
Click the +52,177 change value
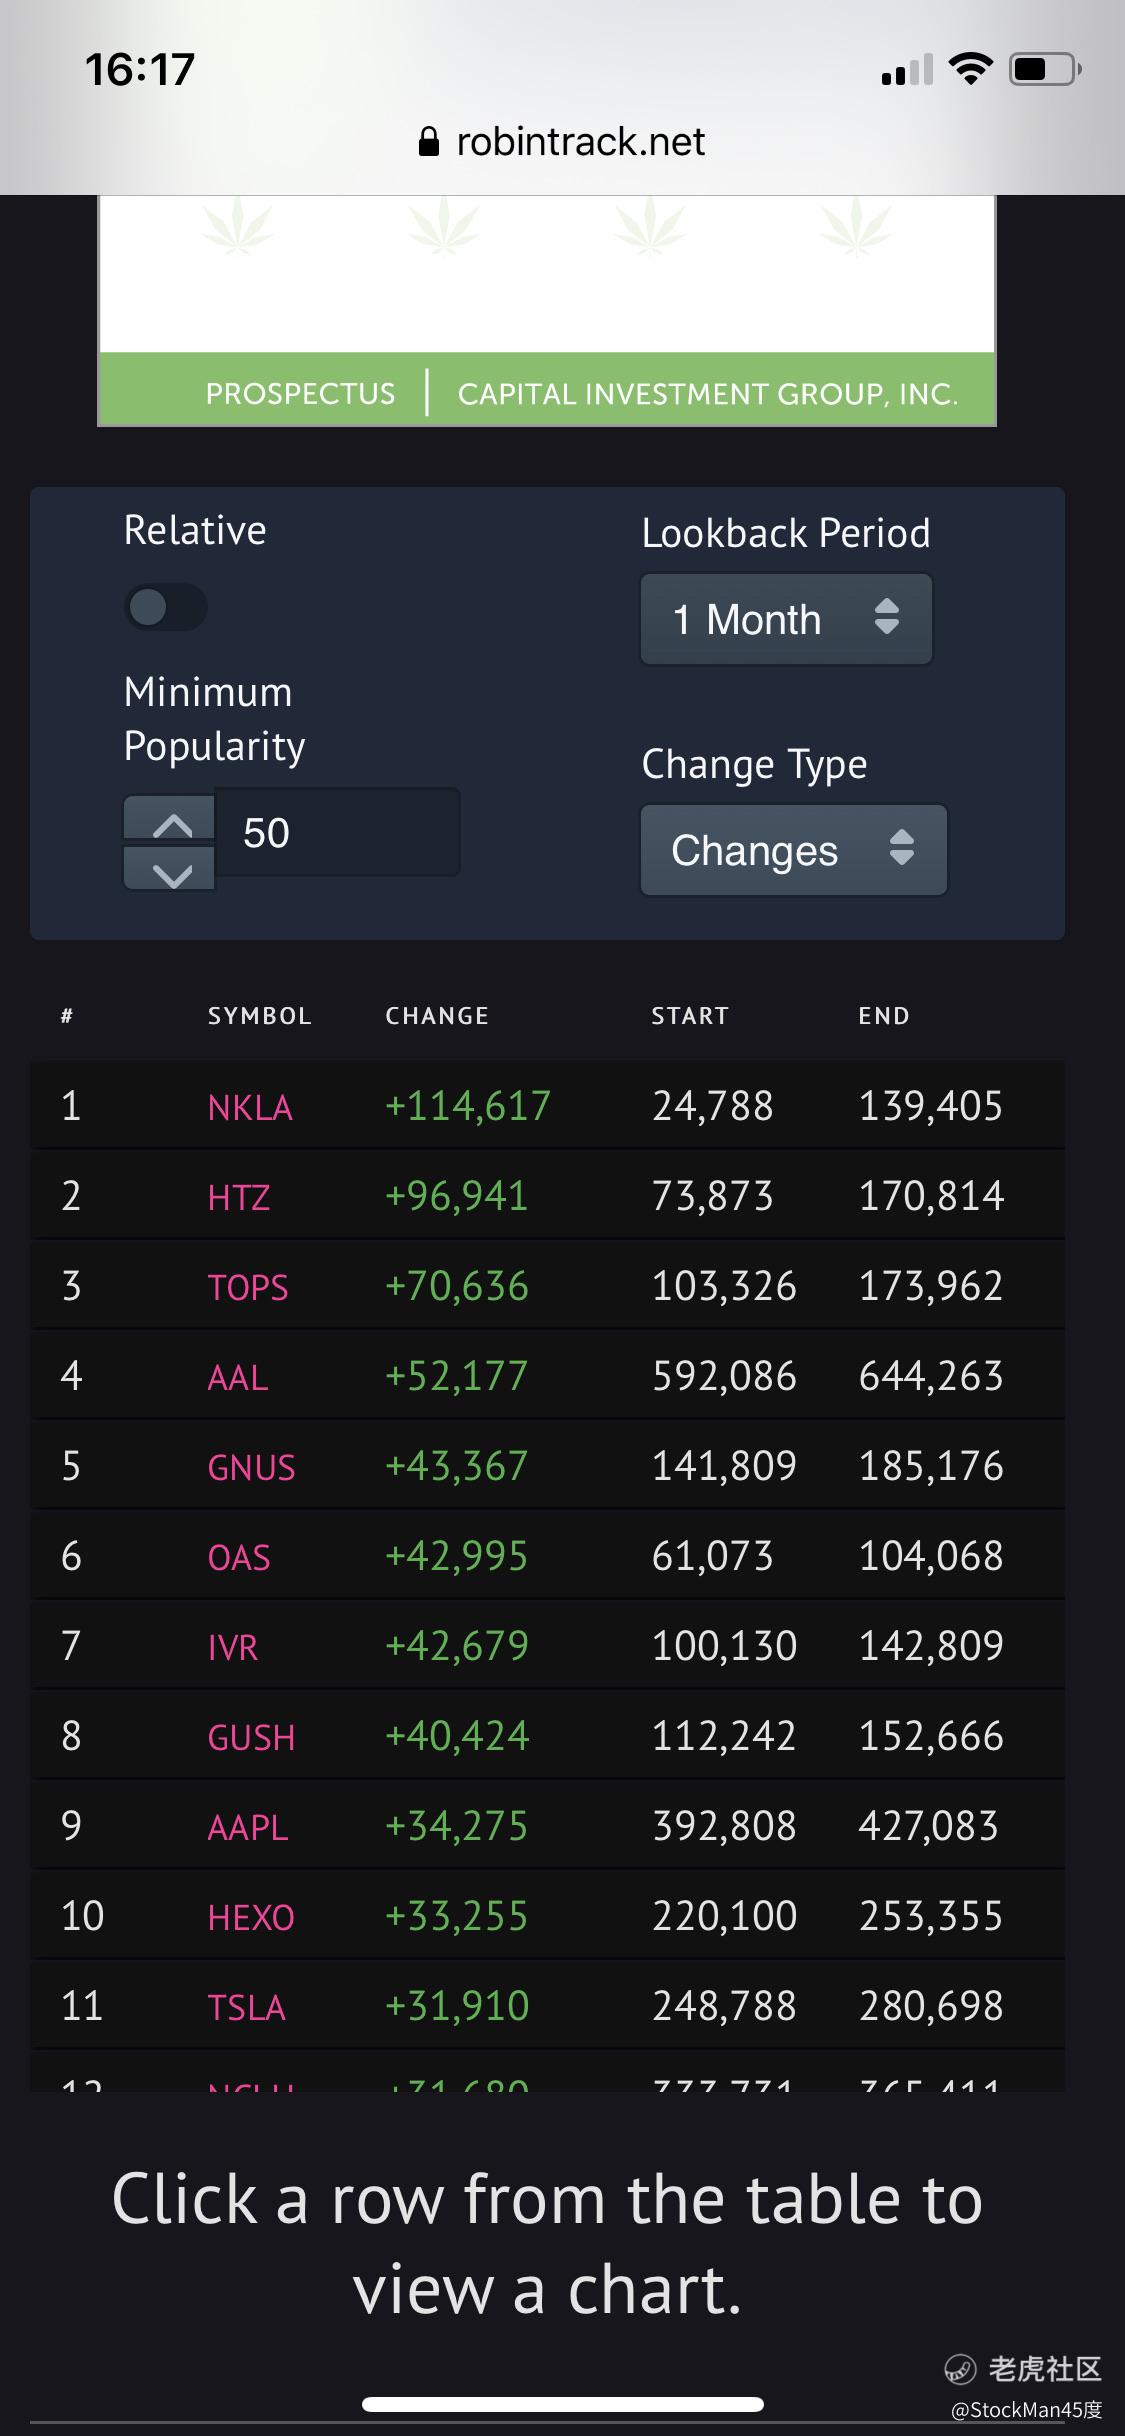pos(457,1376)
